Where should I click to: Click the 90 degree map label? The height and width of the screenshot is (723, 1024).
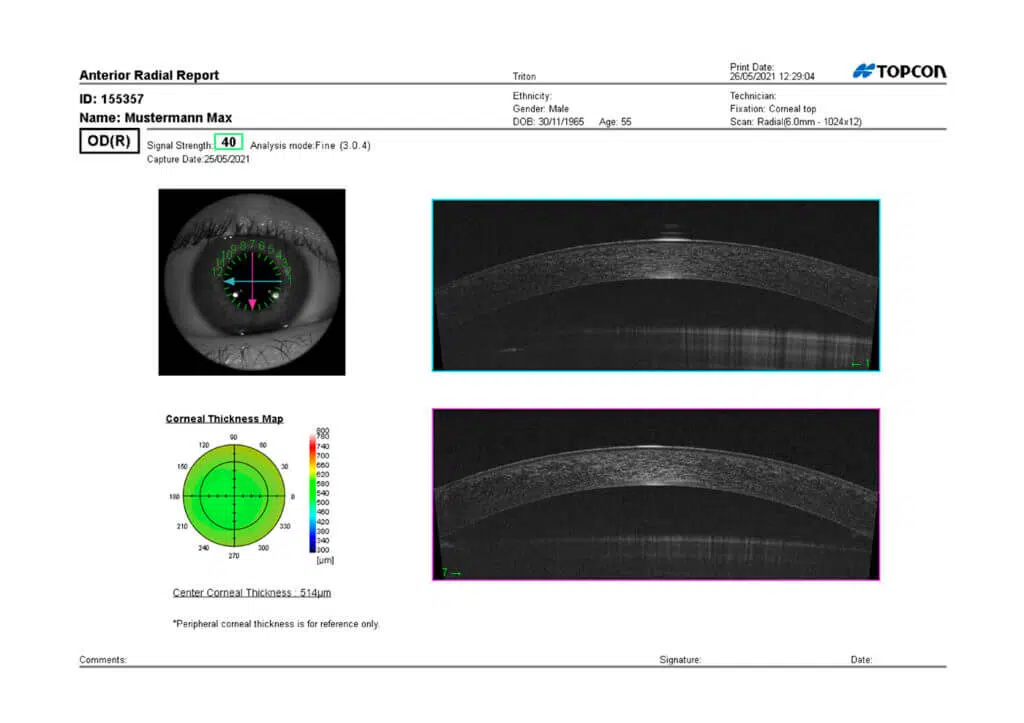(x=233, y=438)
